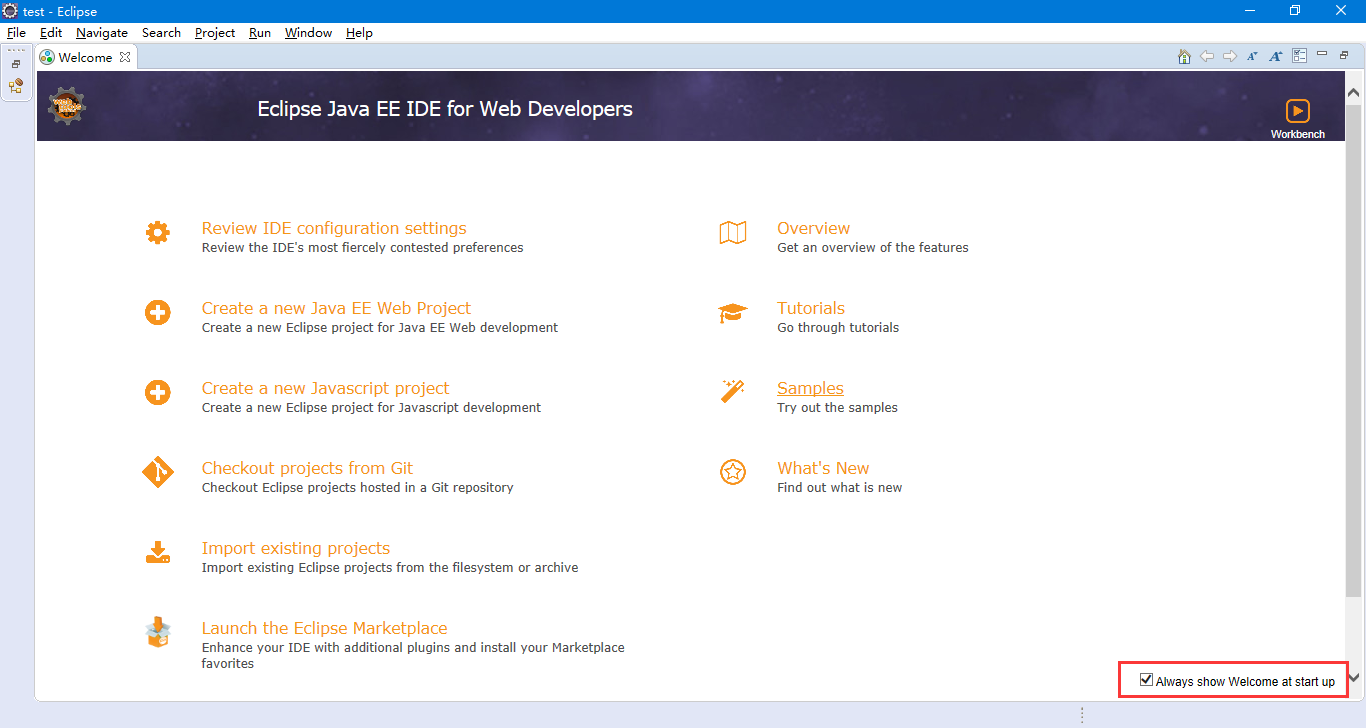Select the Welcome tab label
The height and width of the screenshot is (728, 1366).
pos(85,58)
